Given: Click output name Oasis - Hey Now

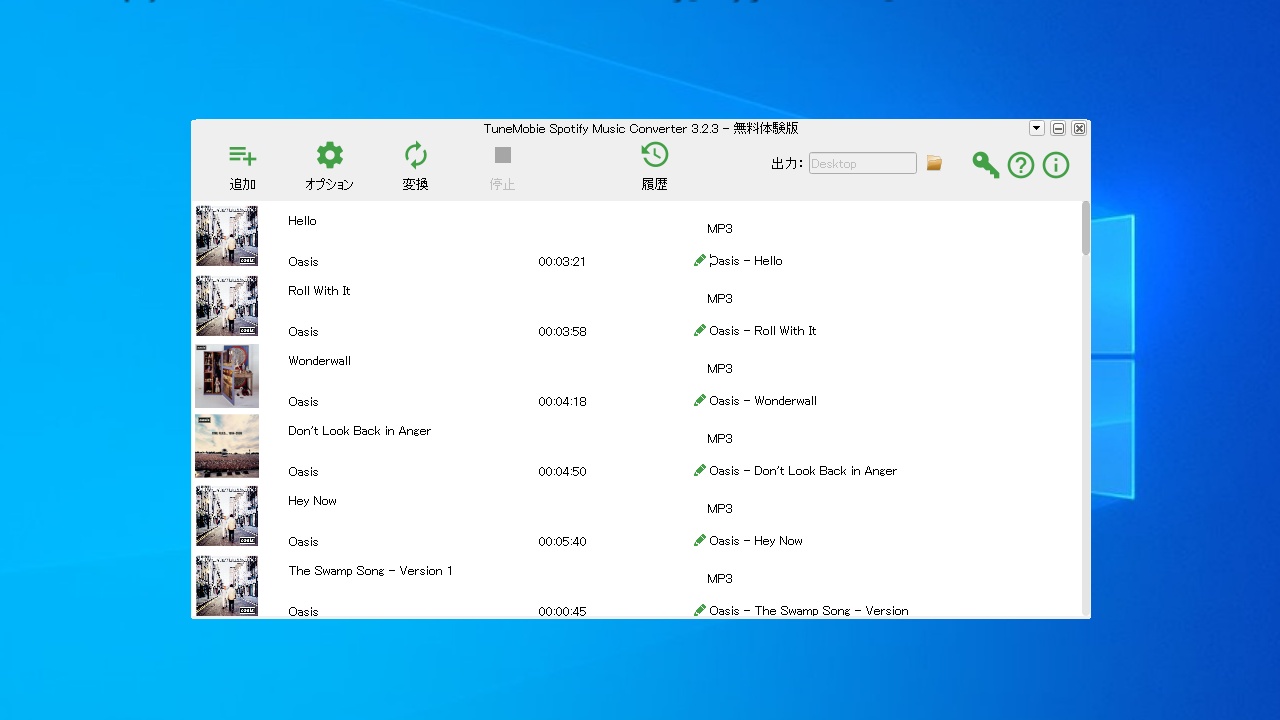Looking at the screenshot, I should (x=756, y=541).
